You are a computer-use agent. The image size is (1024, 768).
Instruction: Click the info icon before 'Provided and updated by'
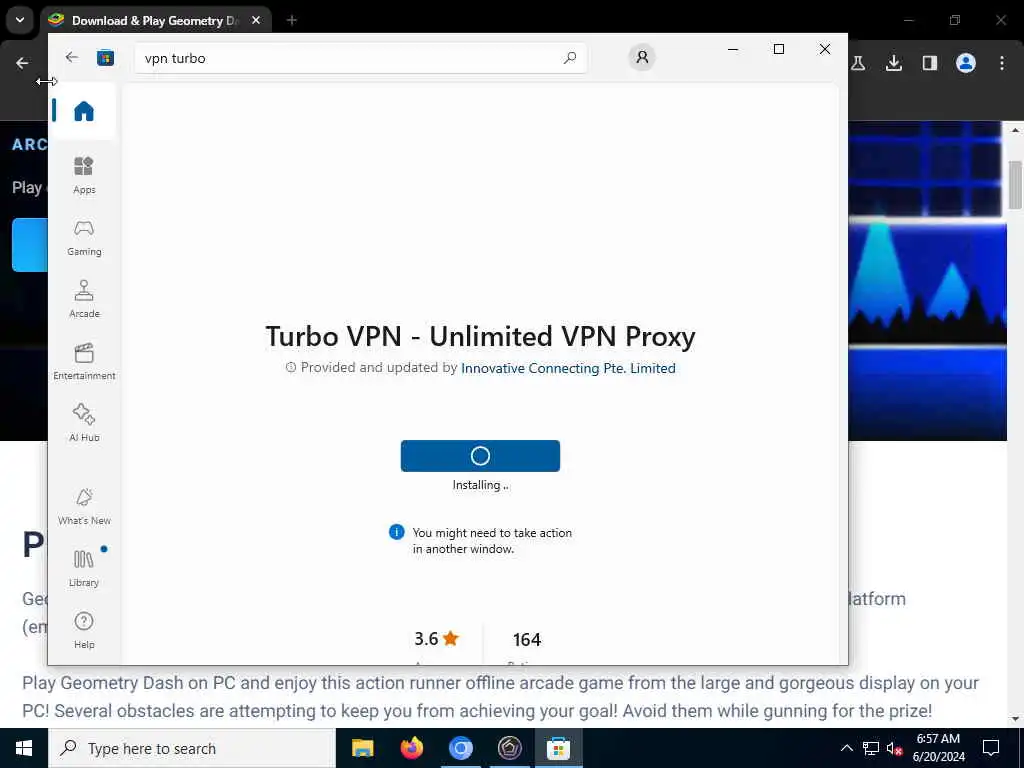(x=291, y=368)
